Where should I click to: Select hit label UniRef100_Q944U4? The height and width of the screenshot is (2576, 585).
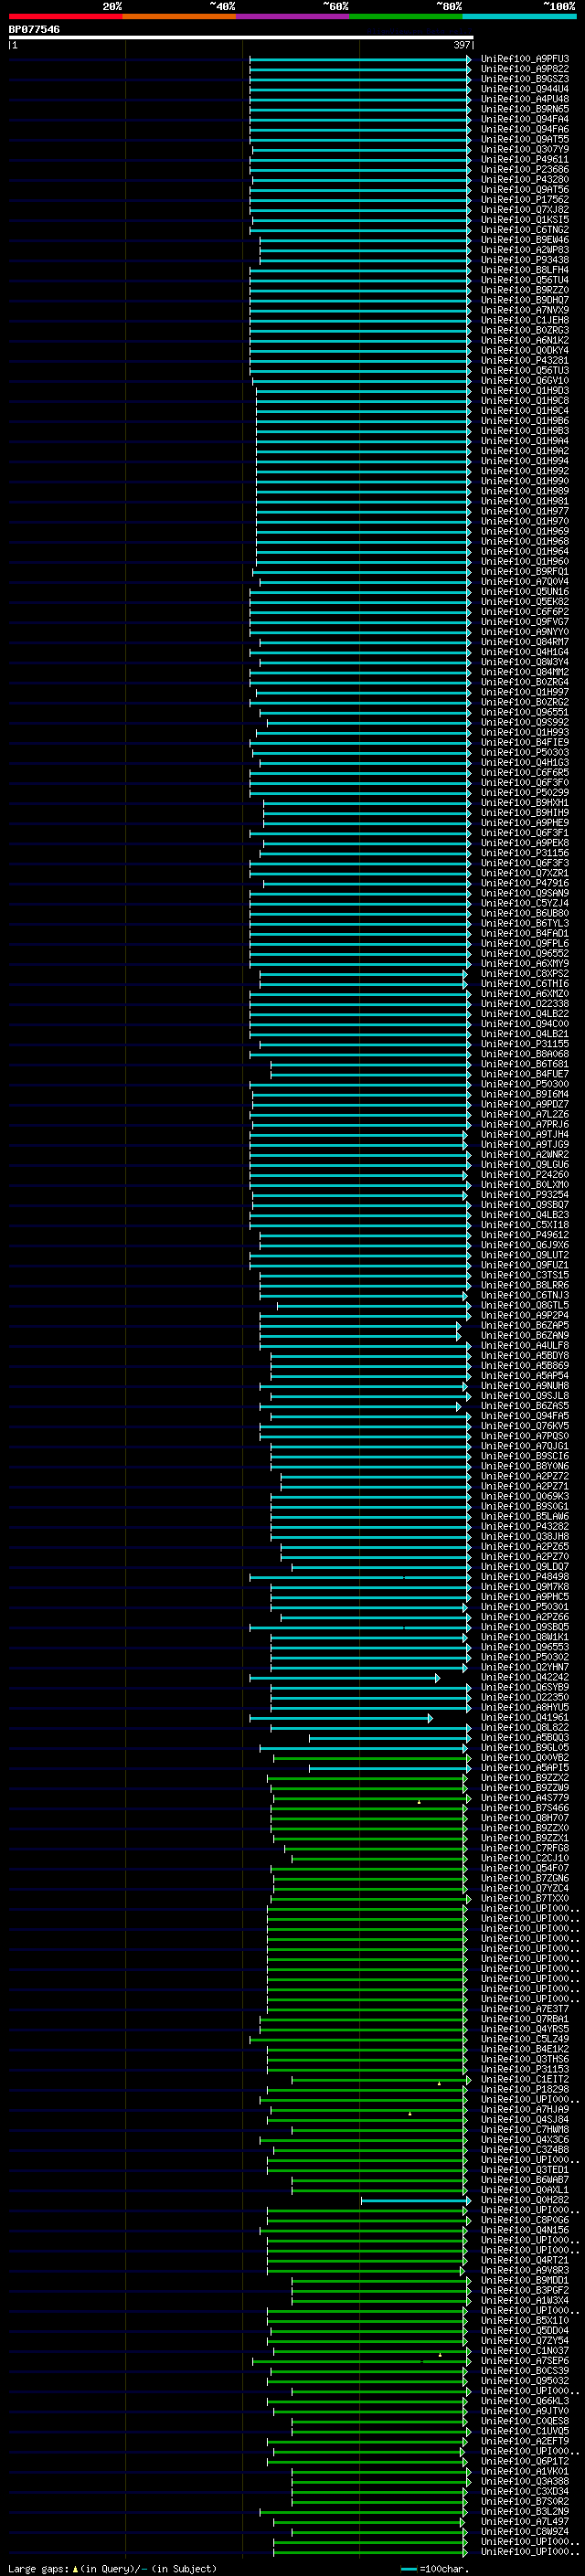(x=525, y=89)
